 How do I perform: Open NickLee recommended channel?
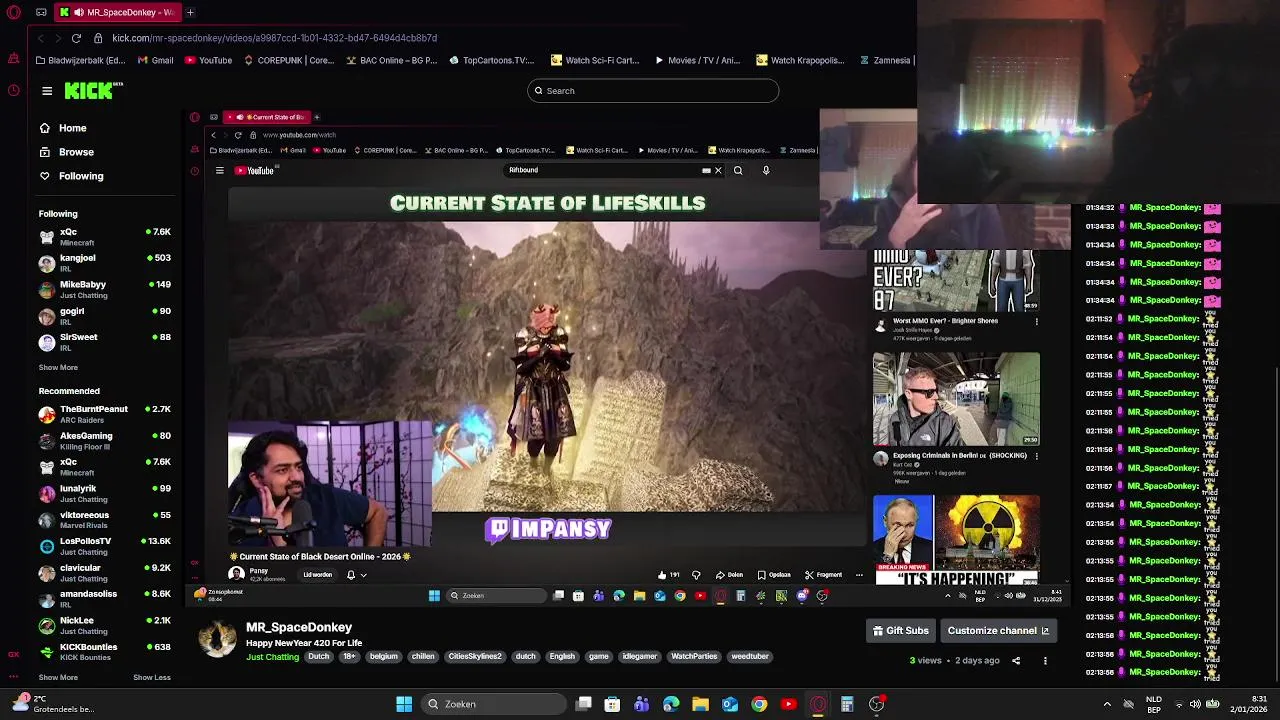(x=105, y=625)
